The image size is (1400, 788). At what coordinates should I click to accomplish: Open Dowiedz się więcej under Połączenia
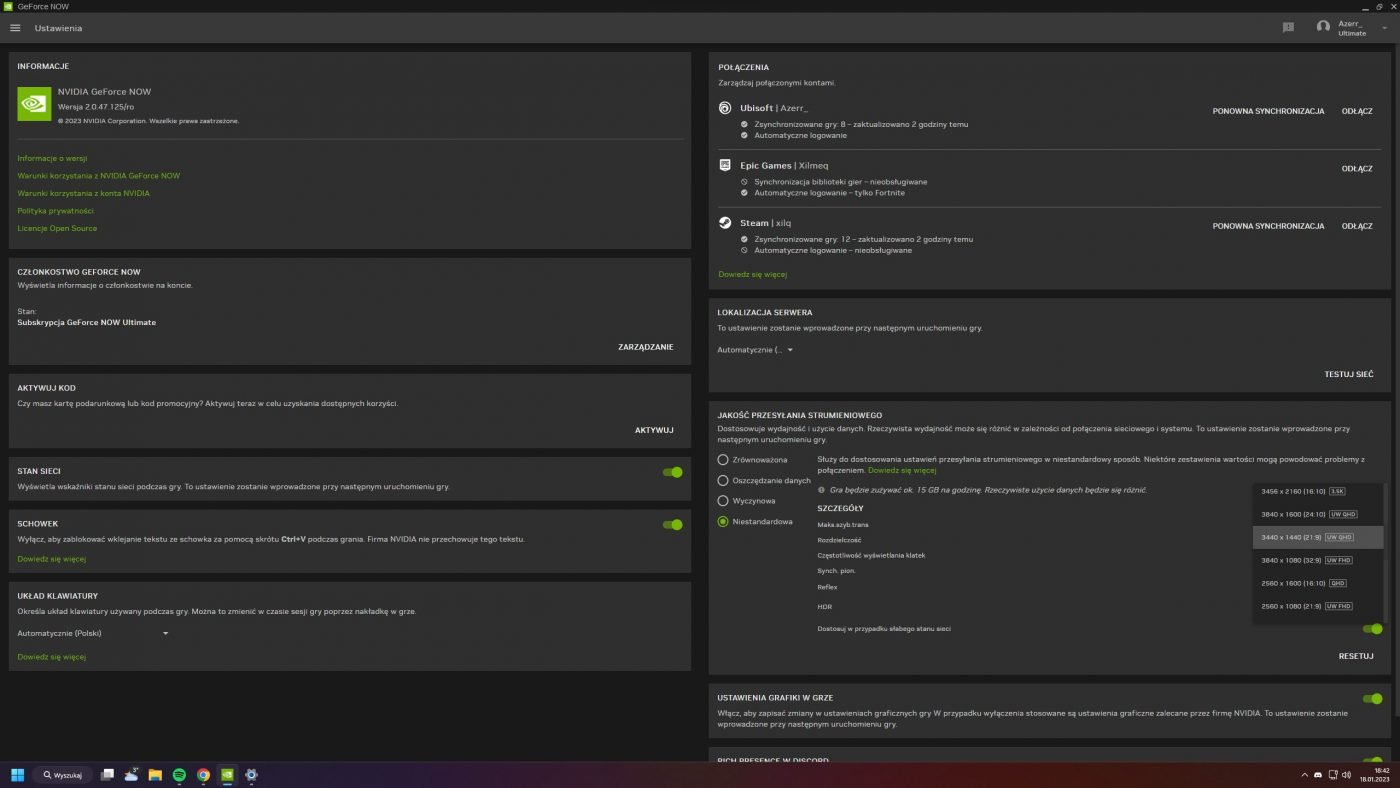[x=753, y=274]
